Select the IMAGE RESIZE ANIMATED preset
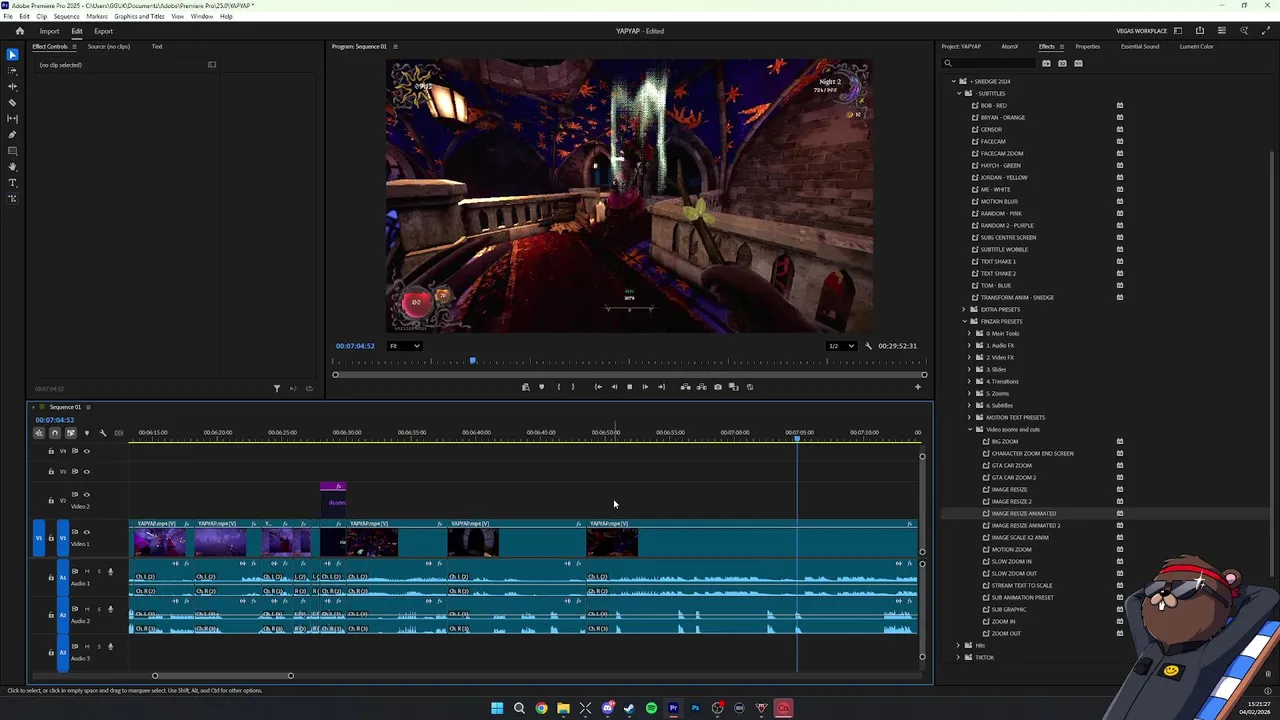Viewport: 1280px width, 720px height. pos(1023,513)
